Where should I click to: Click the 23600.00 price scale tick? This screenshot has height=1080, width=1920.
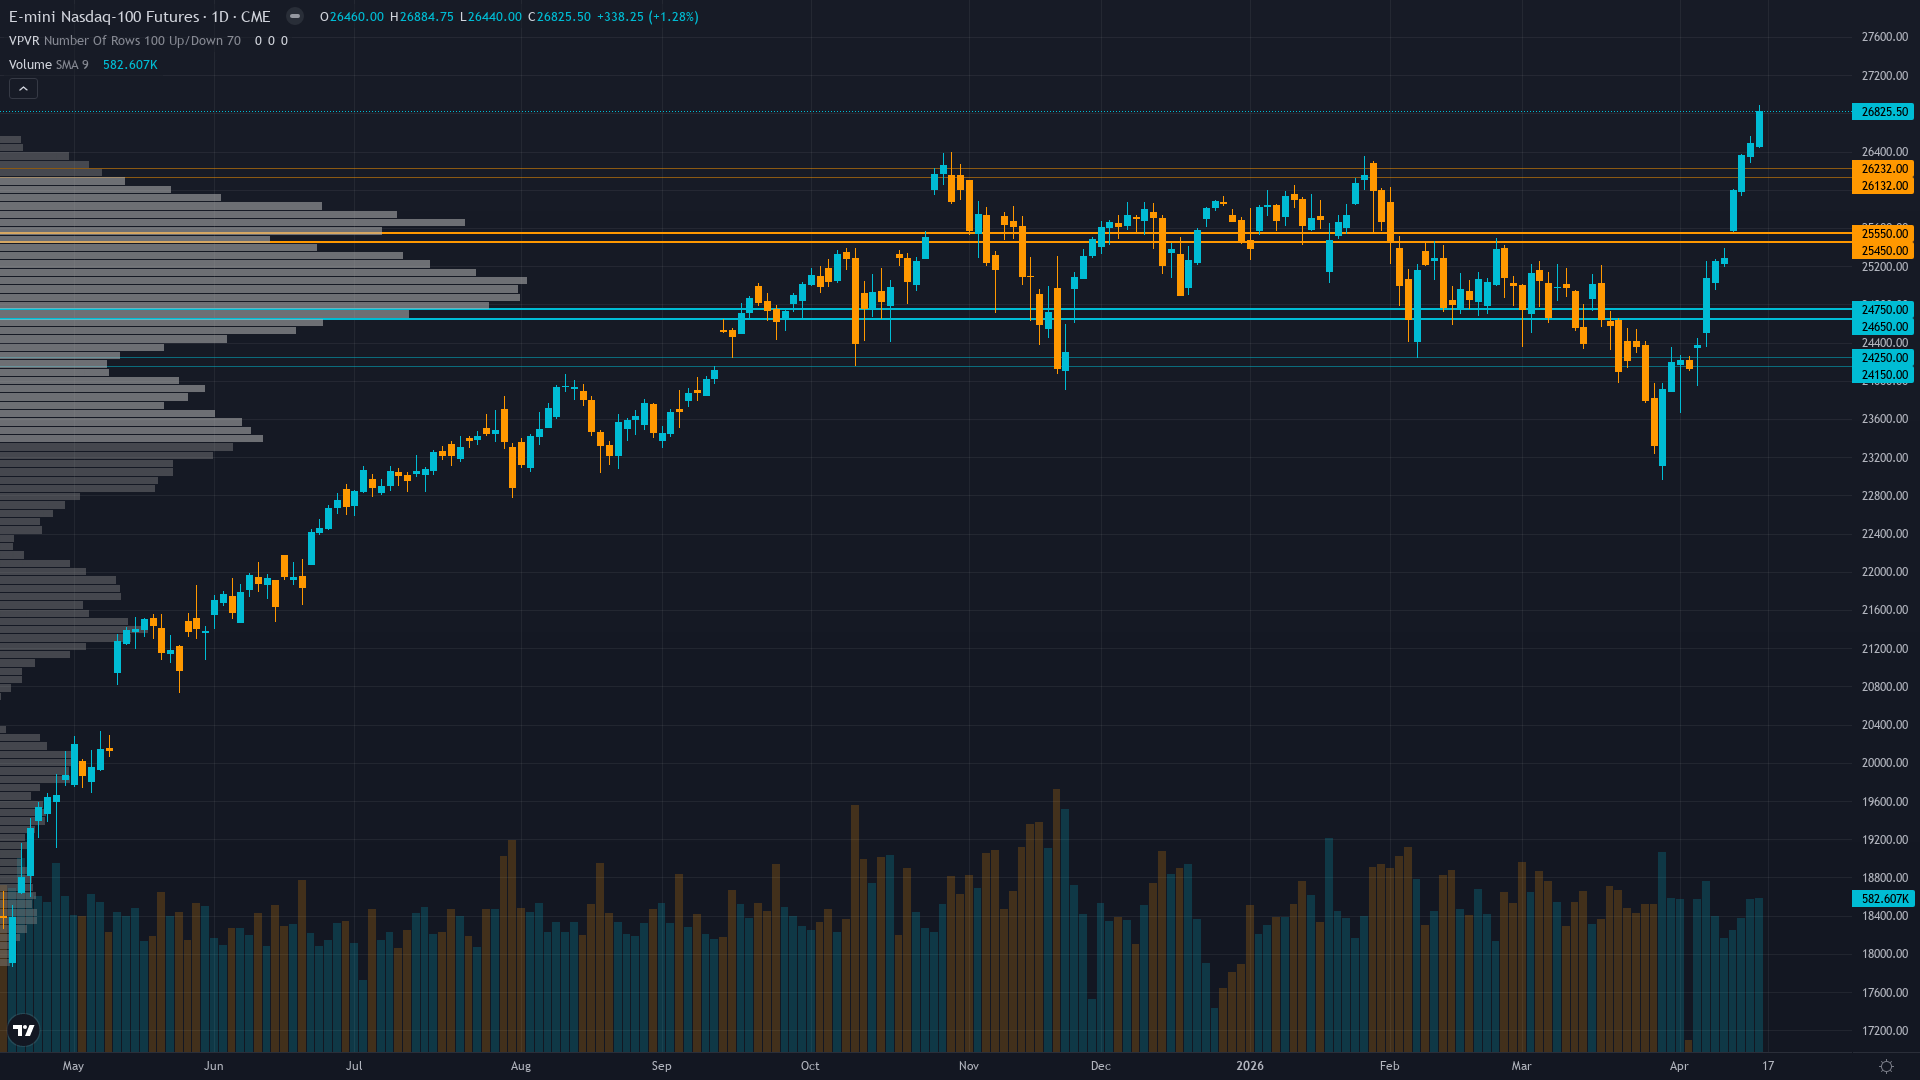(x=1884, y=419)
